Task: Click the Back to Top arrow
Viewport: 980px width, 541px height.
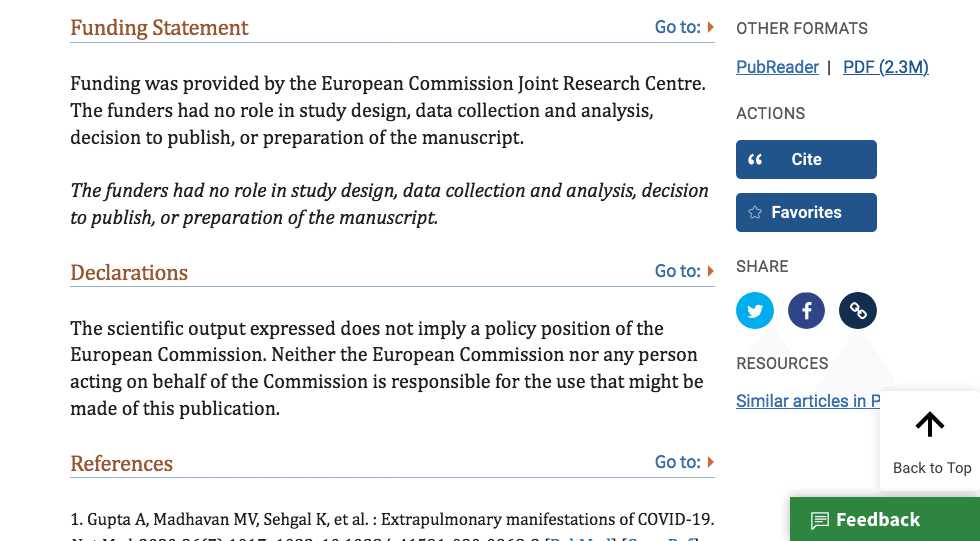Action: (x=930, y=425)
